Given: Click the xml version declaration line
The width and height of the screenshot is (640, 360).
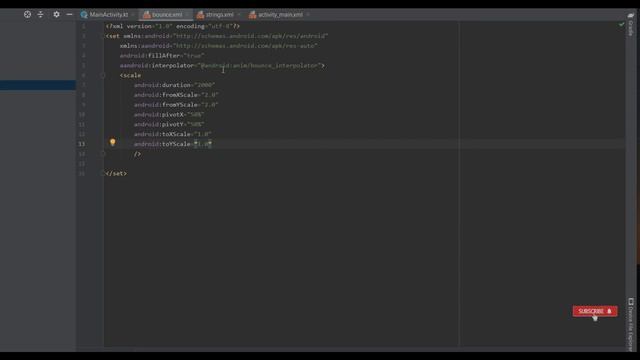Looking at the screenshot, I should (x=173, y=26).
